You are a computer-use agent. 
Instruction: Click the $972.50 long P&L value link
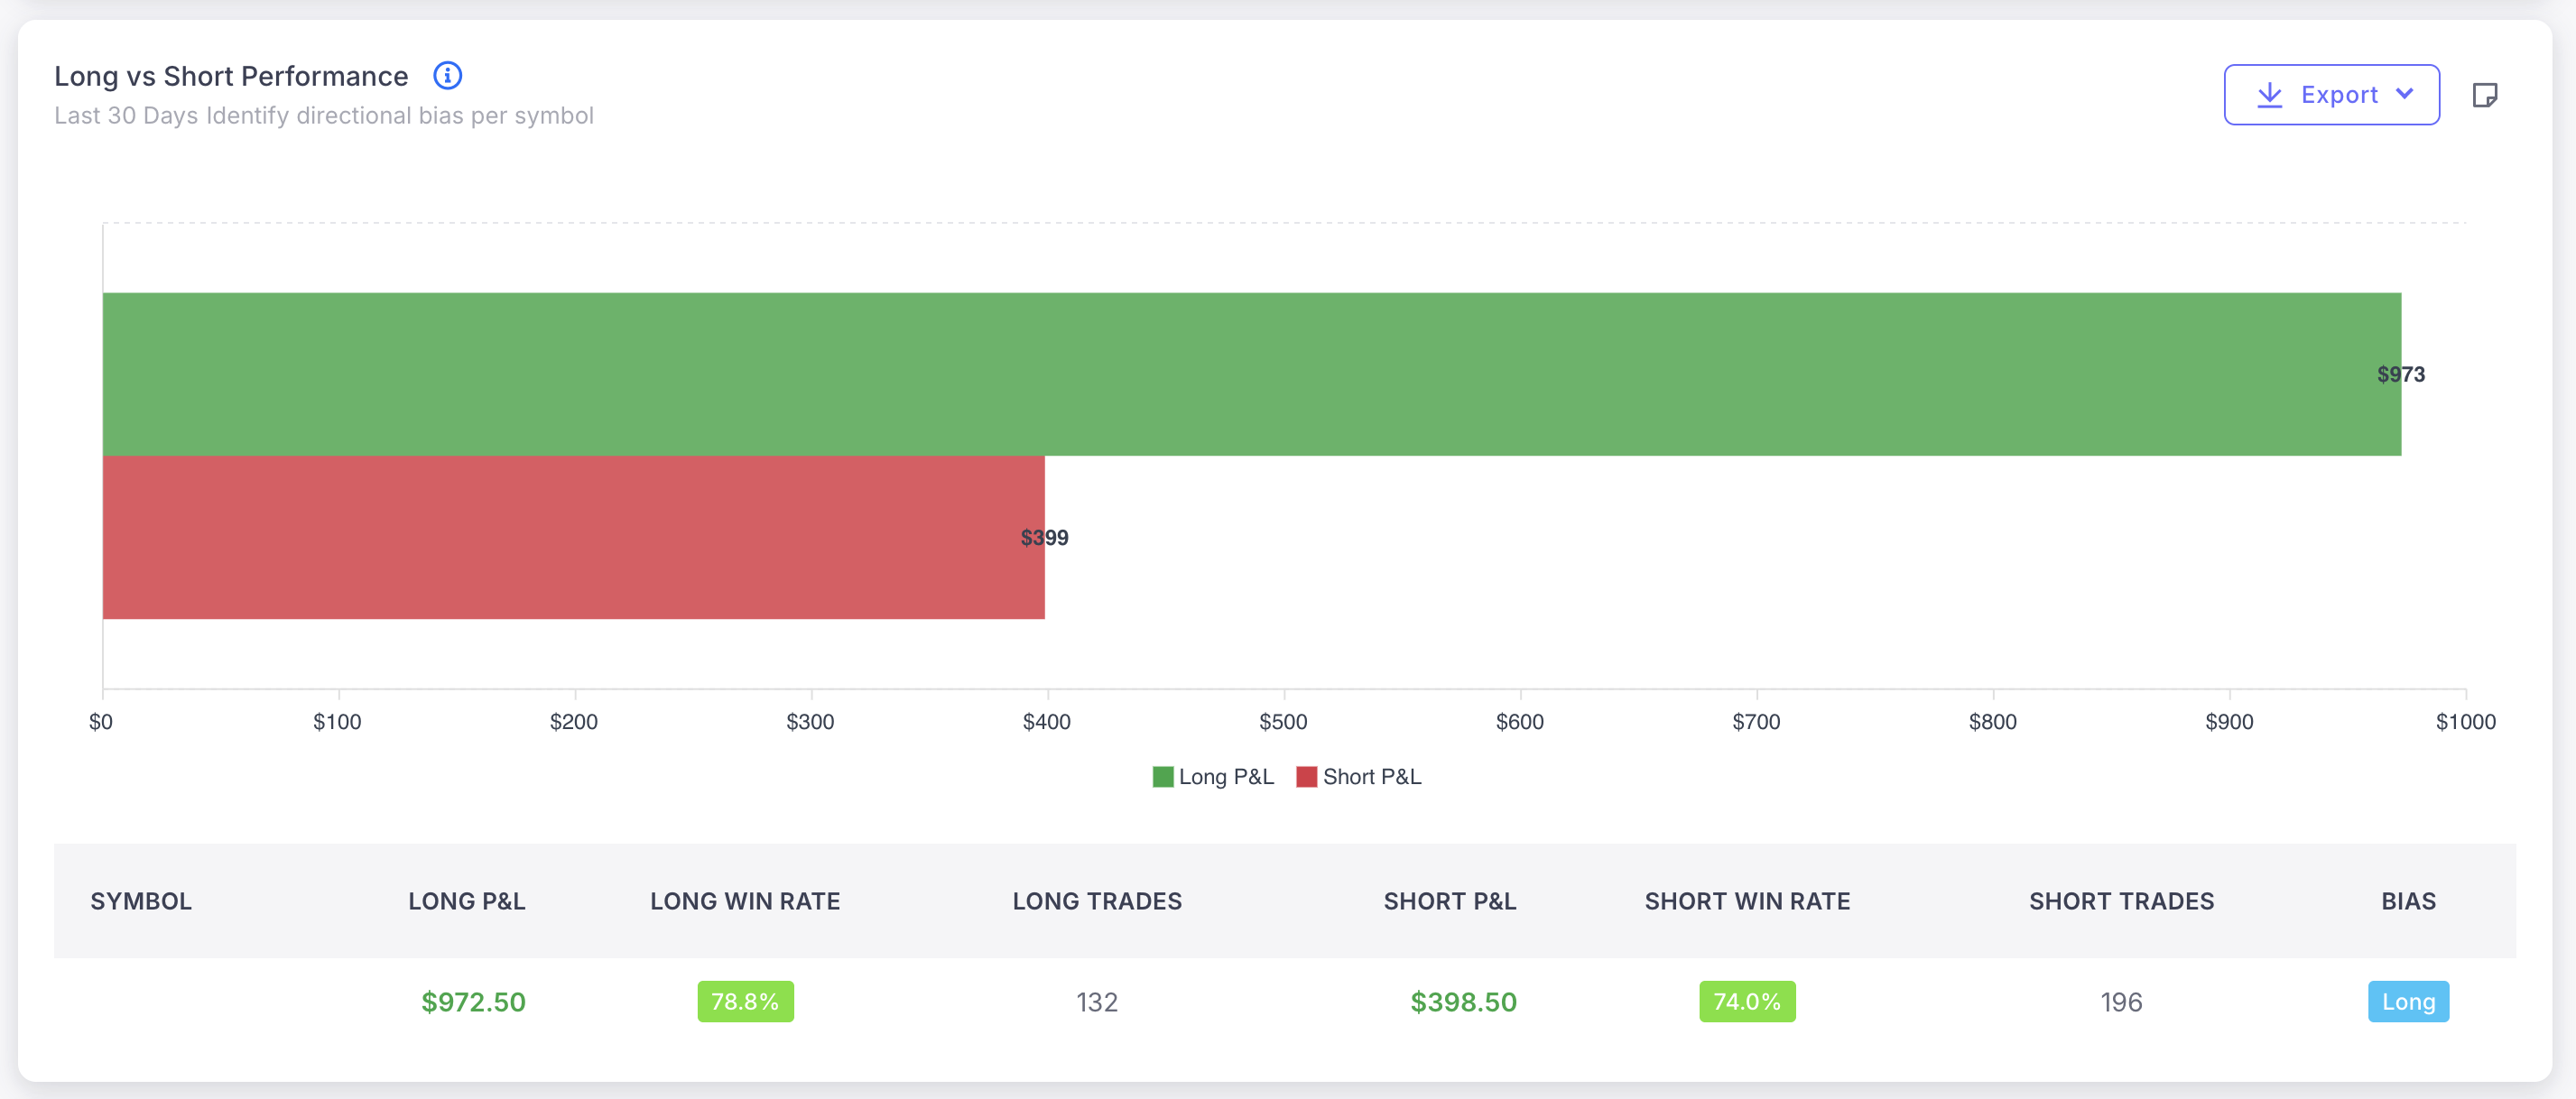(472, 1001)
